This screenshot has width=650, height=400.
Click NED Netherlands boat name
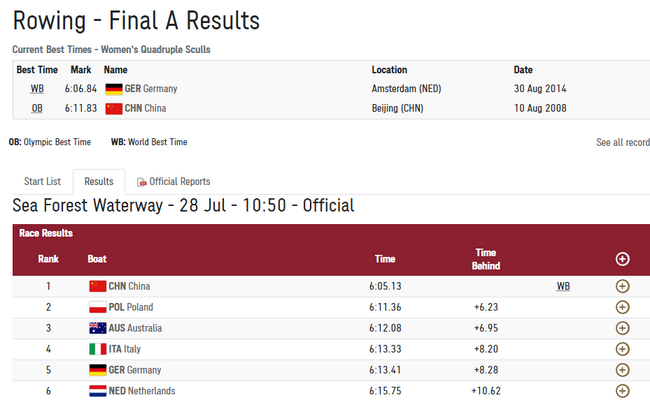coord(142,391)
